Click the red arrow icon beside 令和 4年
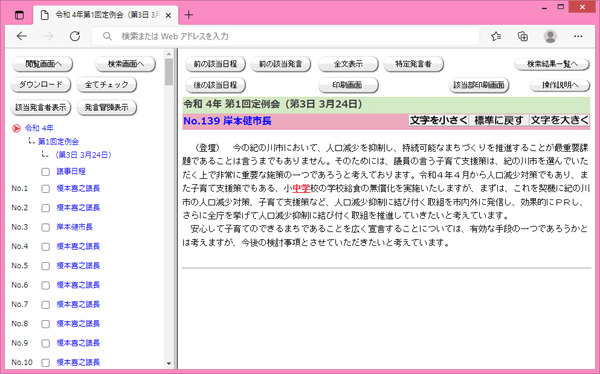The height and width of the screenshot is (374, 600). coord(16,128)
